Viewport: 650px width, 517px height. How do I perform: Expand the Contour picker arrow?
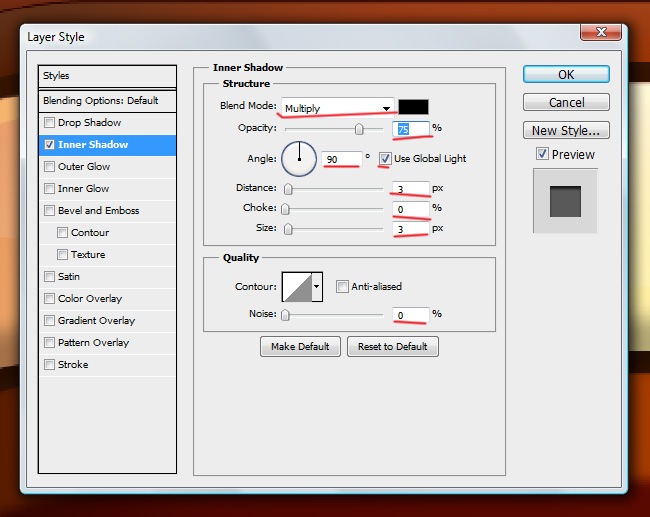tap(318, 287)
